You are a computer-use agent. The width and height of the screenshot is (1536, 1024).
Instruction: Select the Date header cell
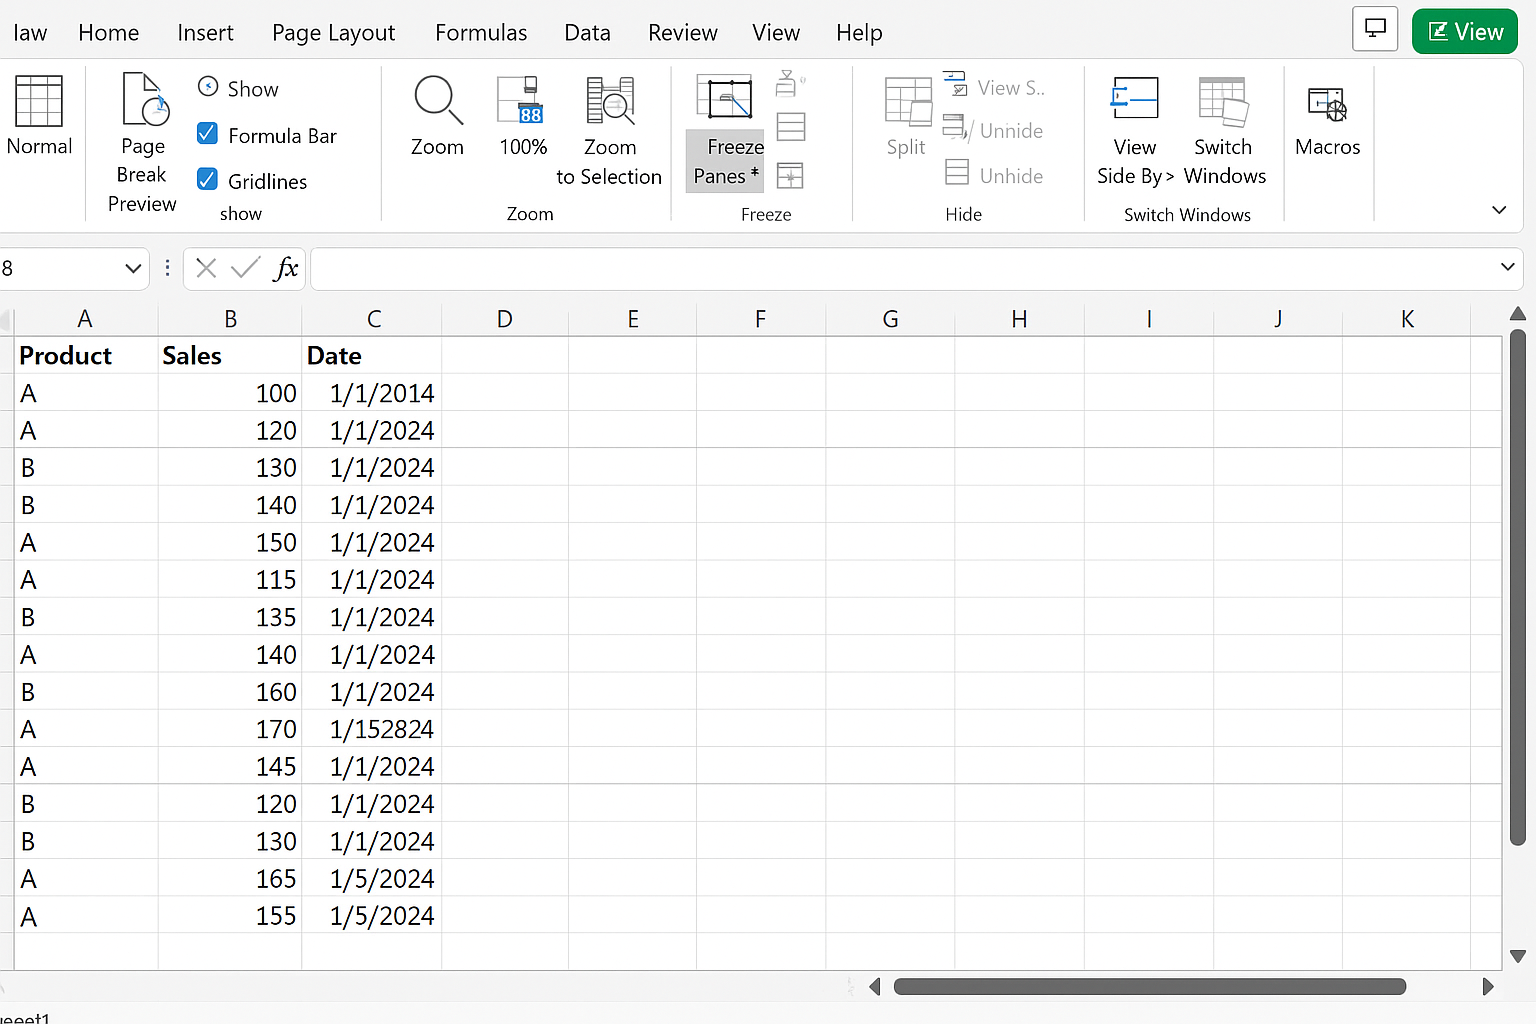coord(372,355)
